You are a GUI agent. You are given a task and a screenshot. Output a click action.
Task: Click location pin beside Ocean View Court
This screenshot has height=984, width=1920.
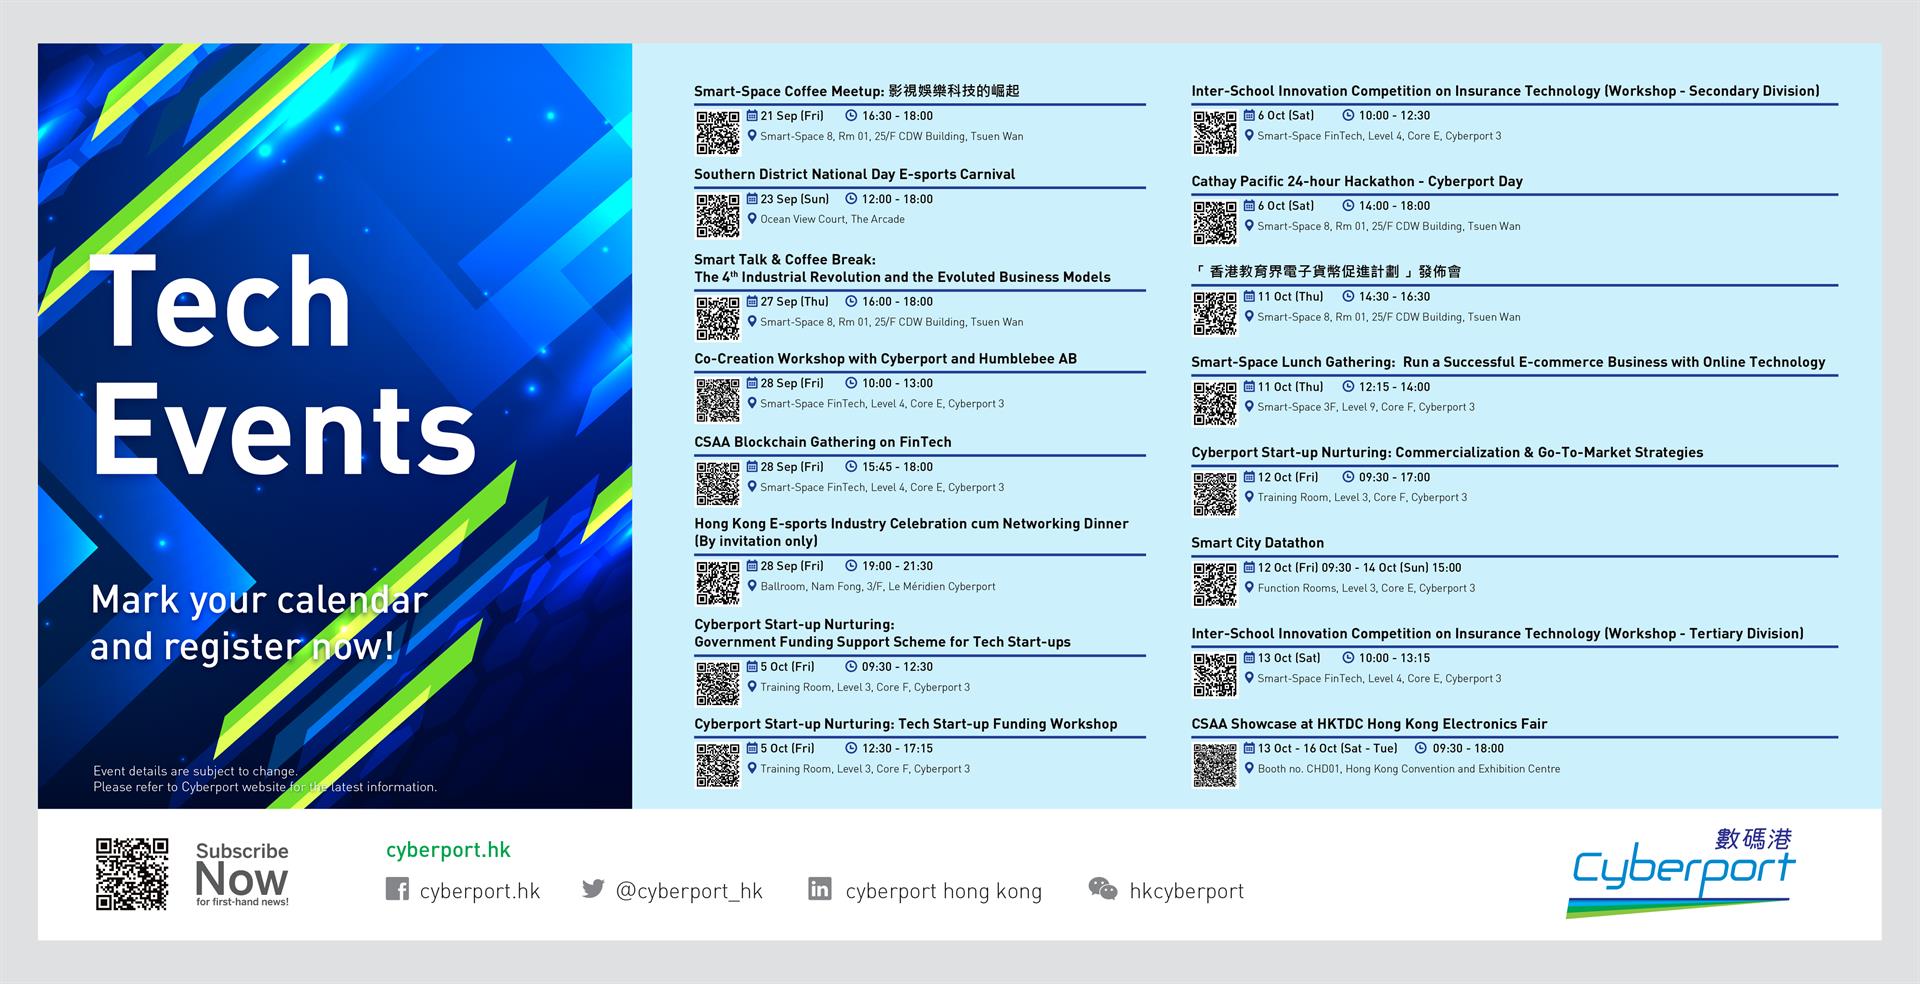coord(752,218)
